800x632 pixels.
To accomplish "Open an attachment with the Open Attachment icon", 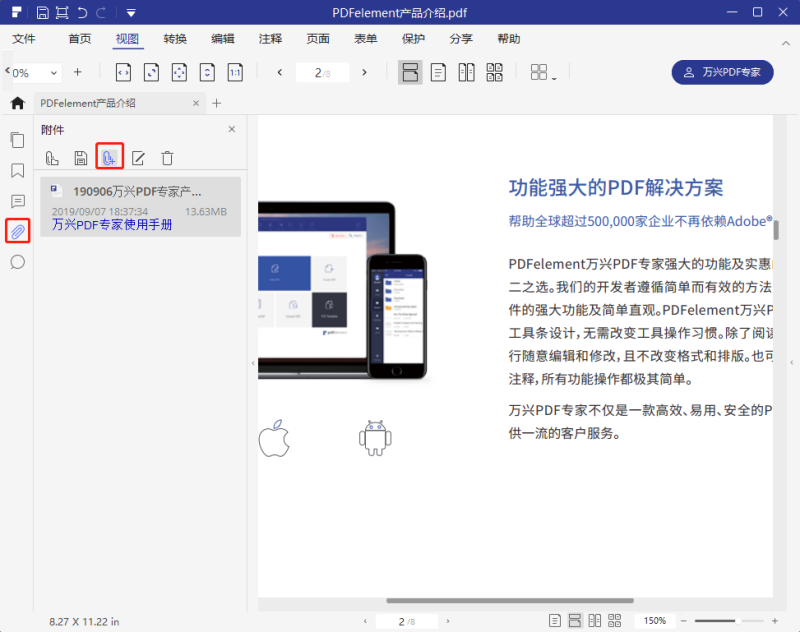I will coord(51,157).
